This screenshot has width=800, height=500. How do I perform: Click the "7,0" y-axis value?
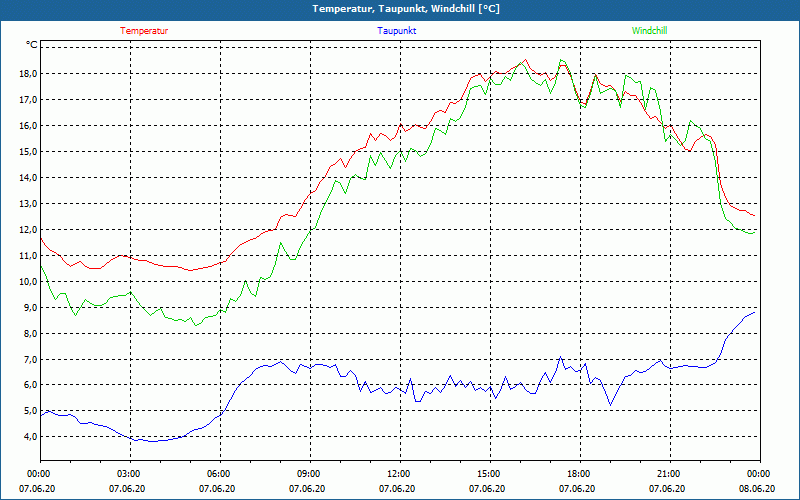[x=30, y=359]
